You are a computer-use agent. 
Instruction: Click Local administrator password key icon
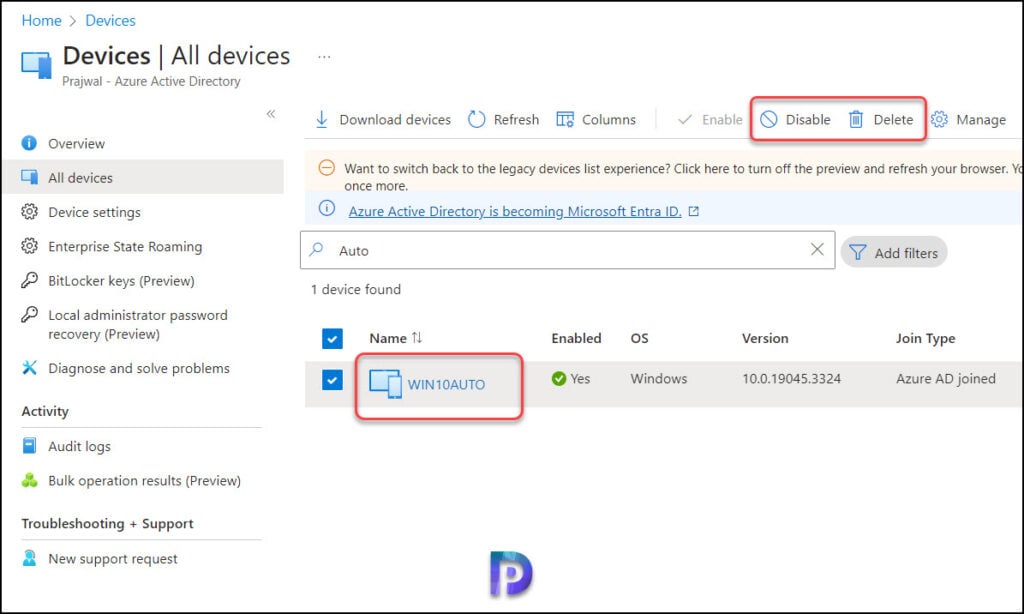point(29,315)
